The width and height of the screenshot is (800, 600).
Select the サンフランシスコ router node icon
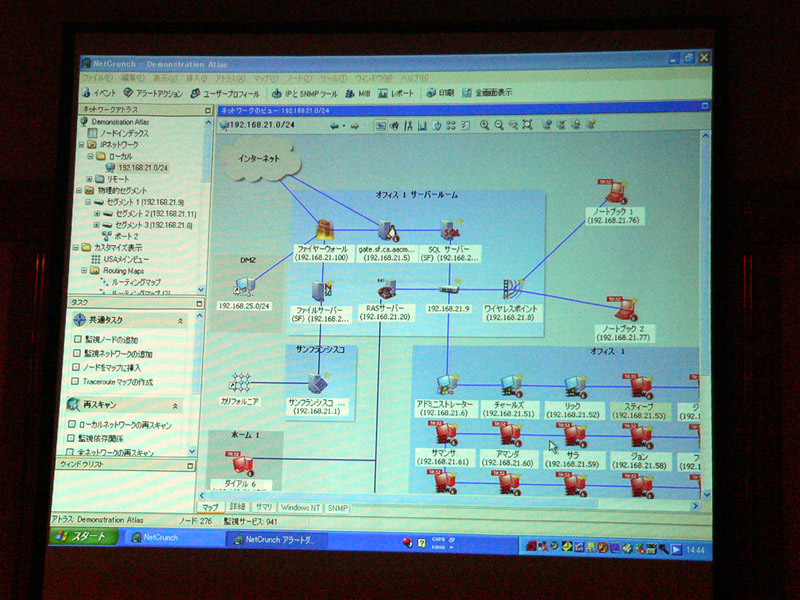(x=318, y=383)
